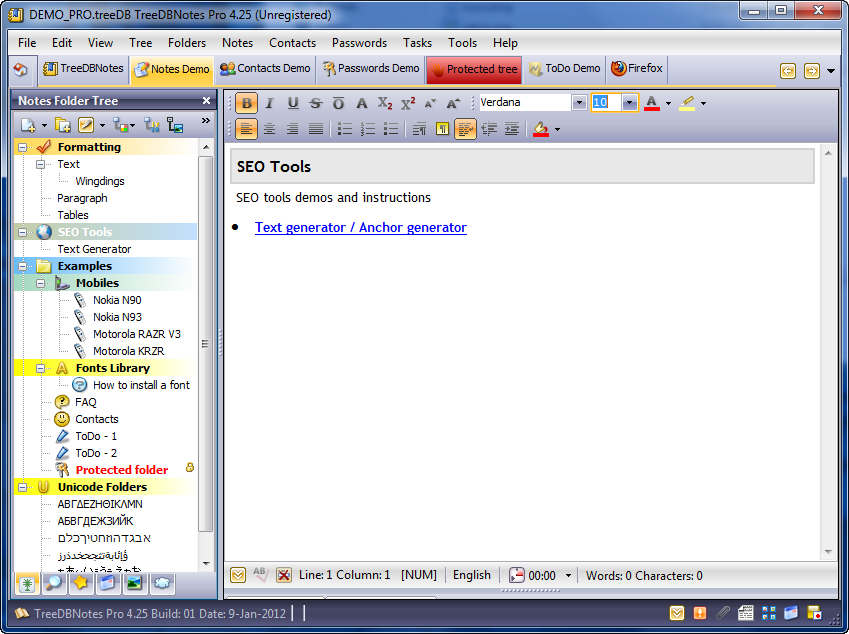Apply superscript formatting
This screenshot has height=634, width=849.
coord(408,103)
